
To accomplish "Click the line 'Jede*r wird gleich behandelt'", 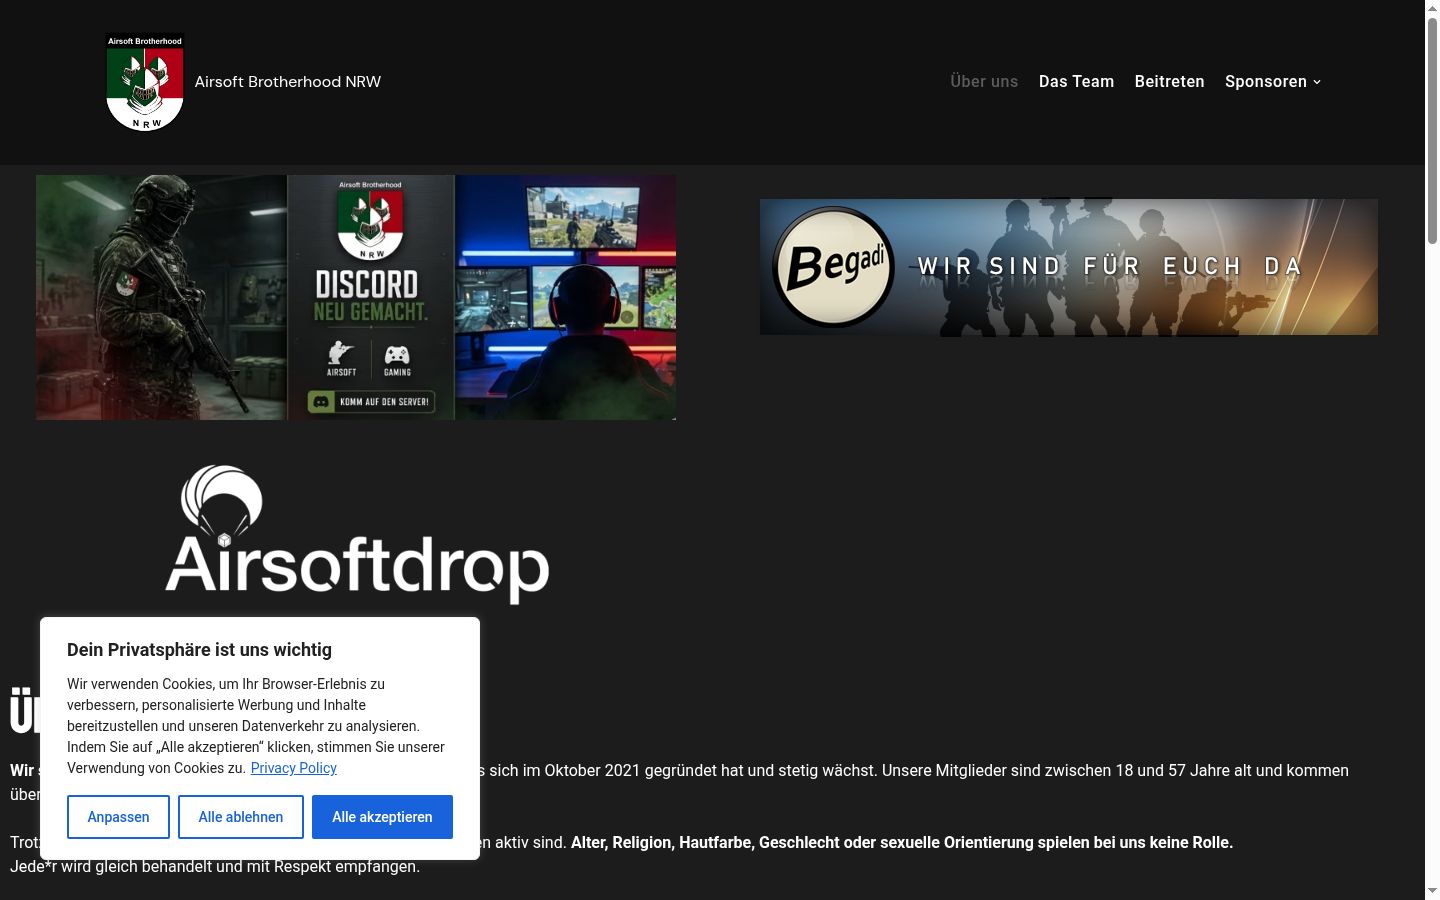I will pos(215,866).
